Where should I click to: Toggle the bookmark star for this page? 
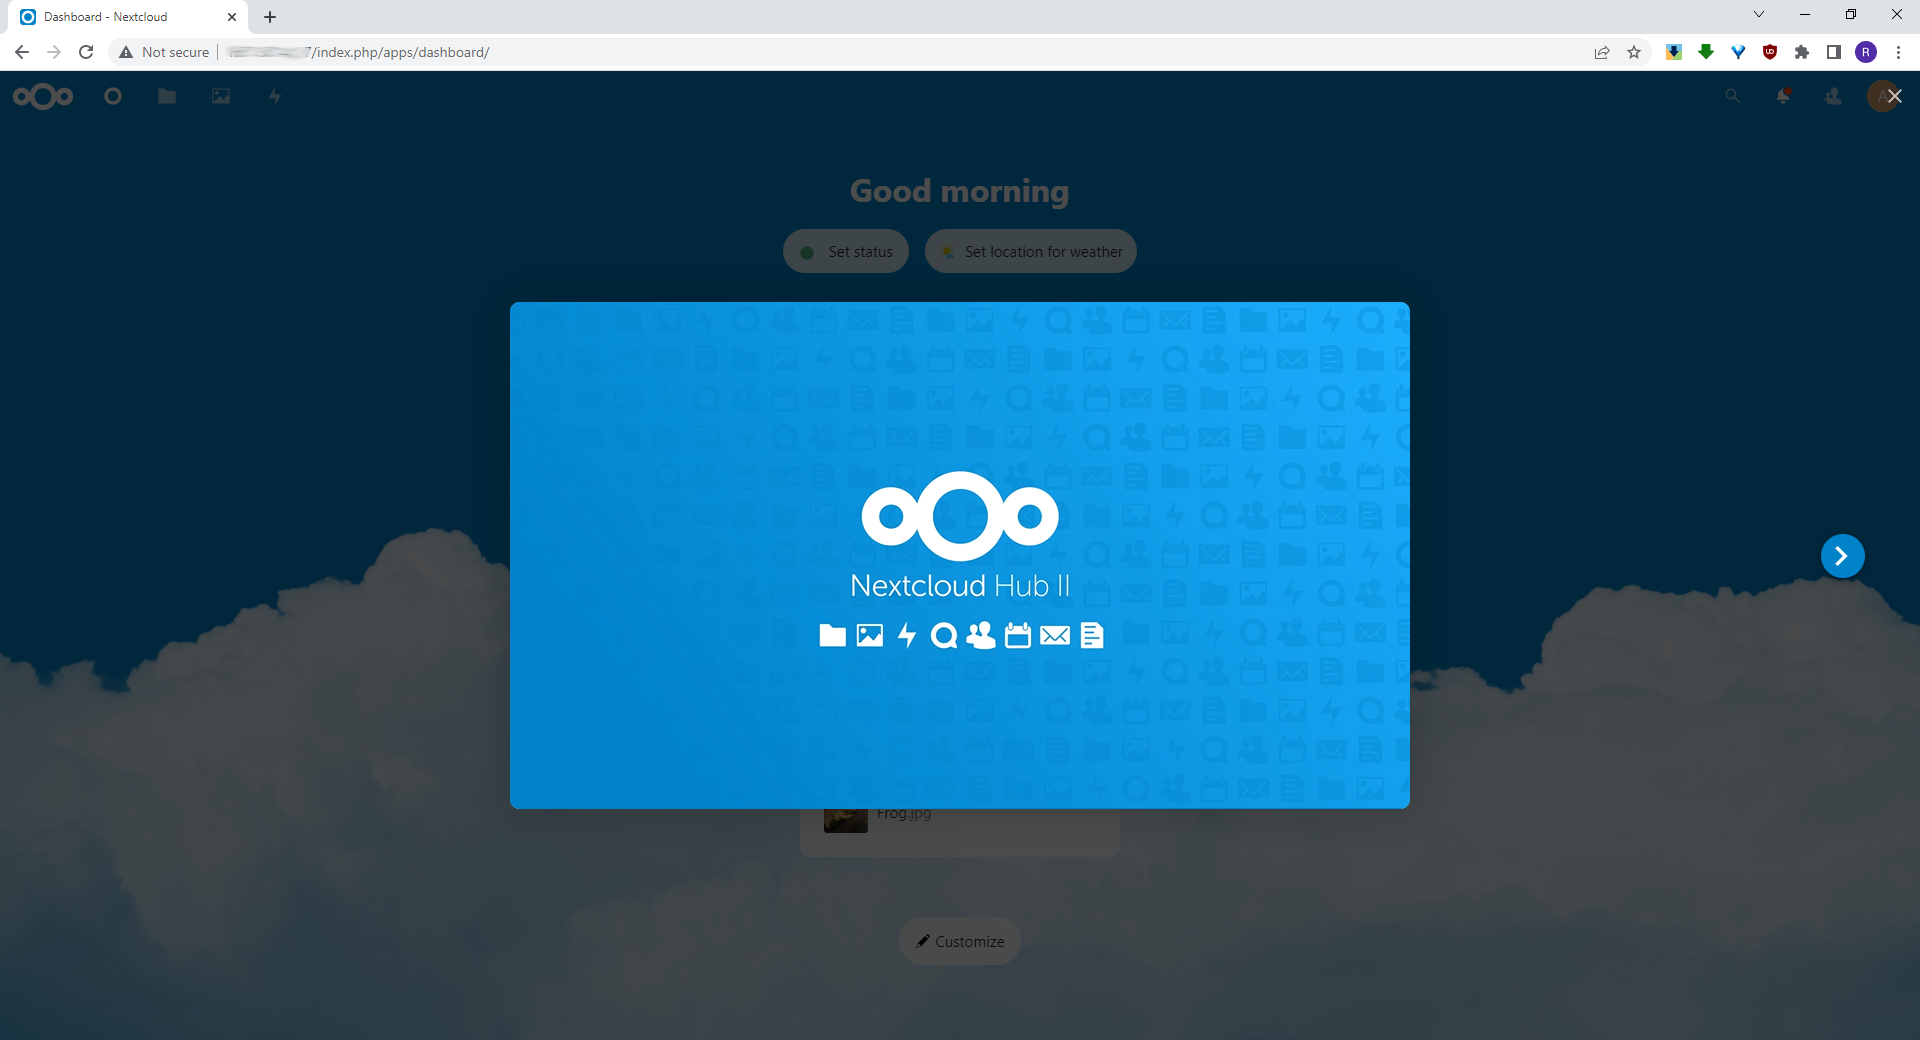[x=1634, y=52]
